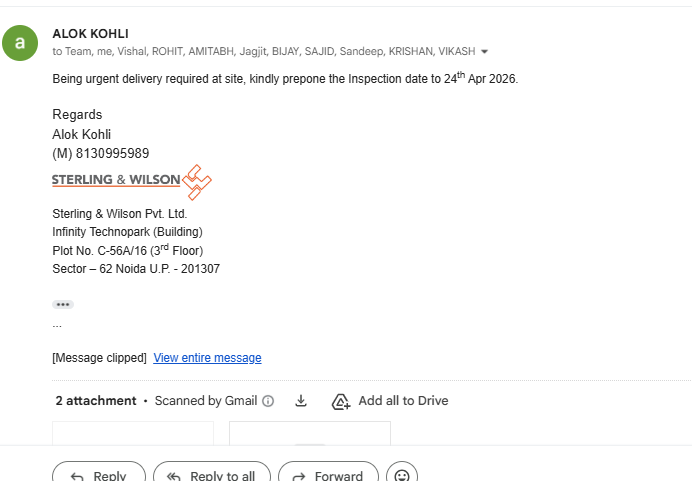Expand the recipient details dropdown arrow
This screenshot has width=692, height=481.
[484, 52]
